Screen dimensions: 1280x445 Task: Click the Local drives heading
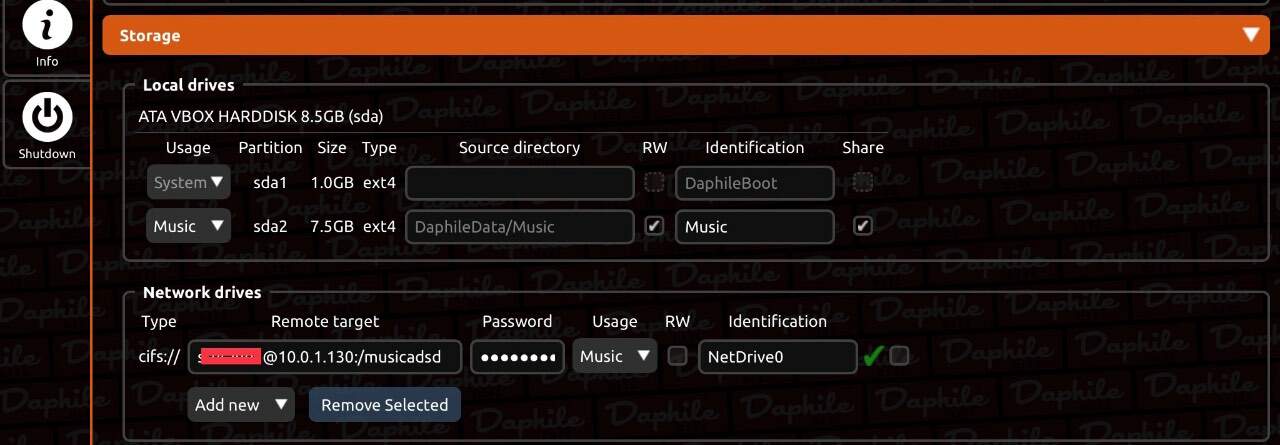(189, 85)
